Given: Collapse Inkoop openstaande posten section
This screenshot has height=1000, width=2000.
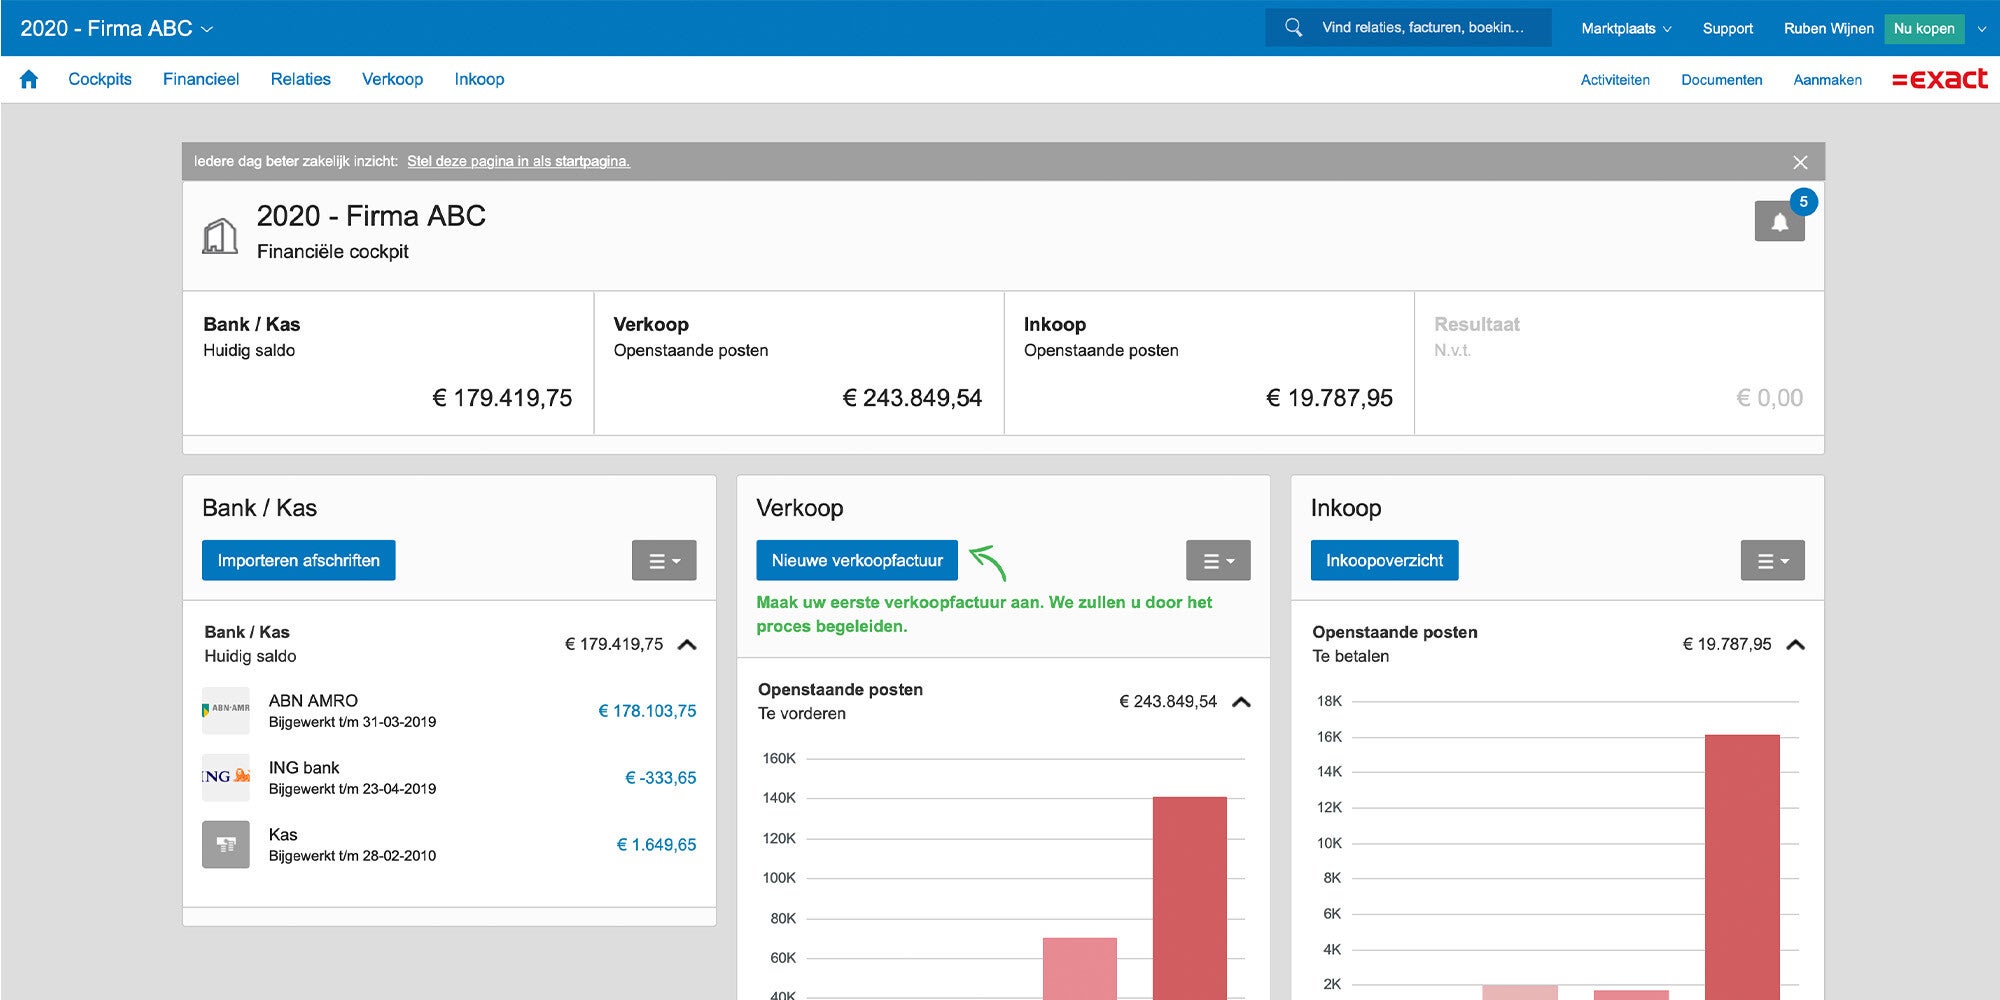Looking at the screenshot, I should 1795,644.
